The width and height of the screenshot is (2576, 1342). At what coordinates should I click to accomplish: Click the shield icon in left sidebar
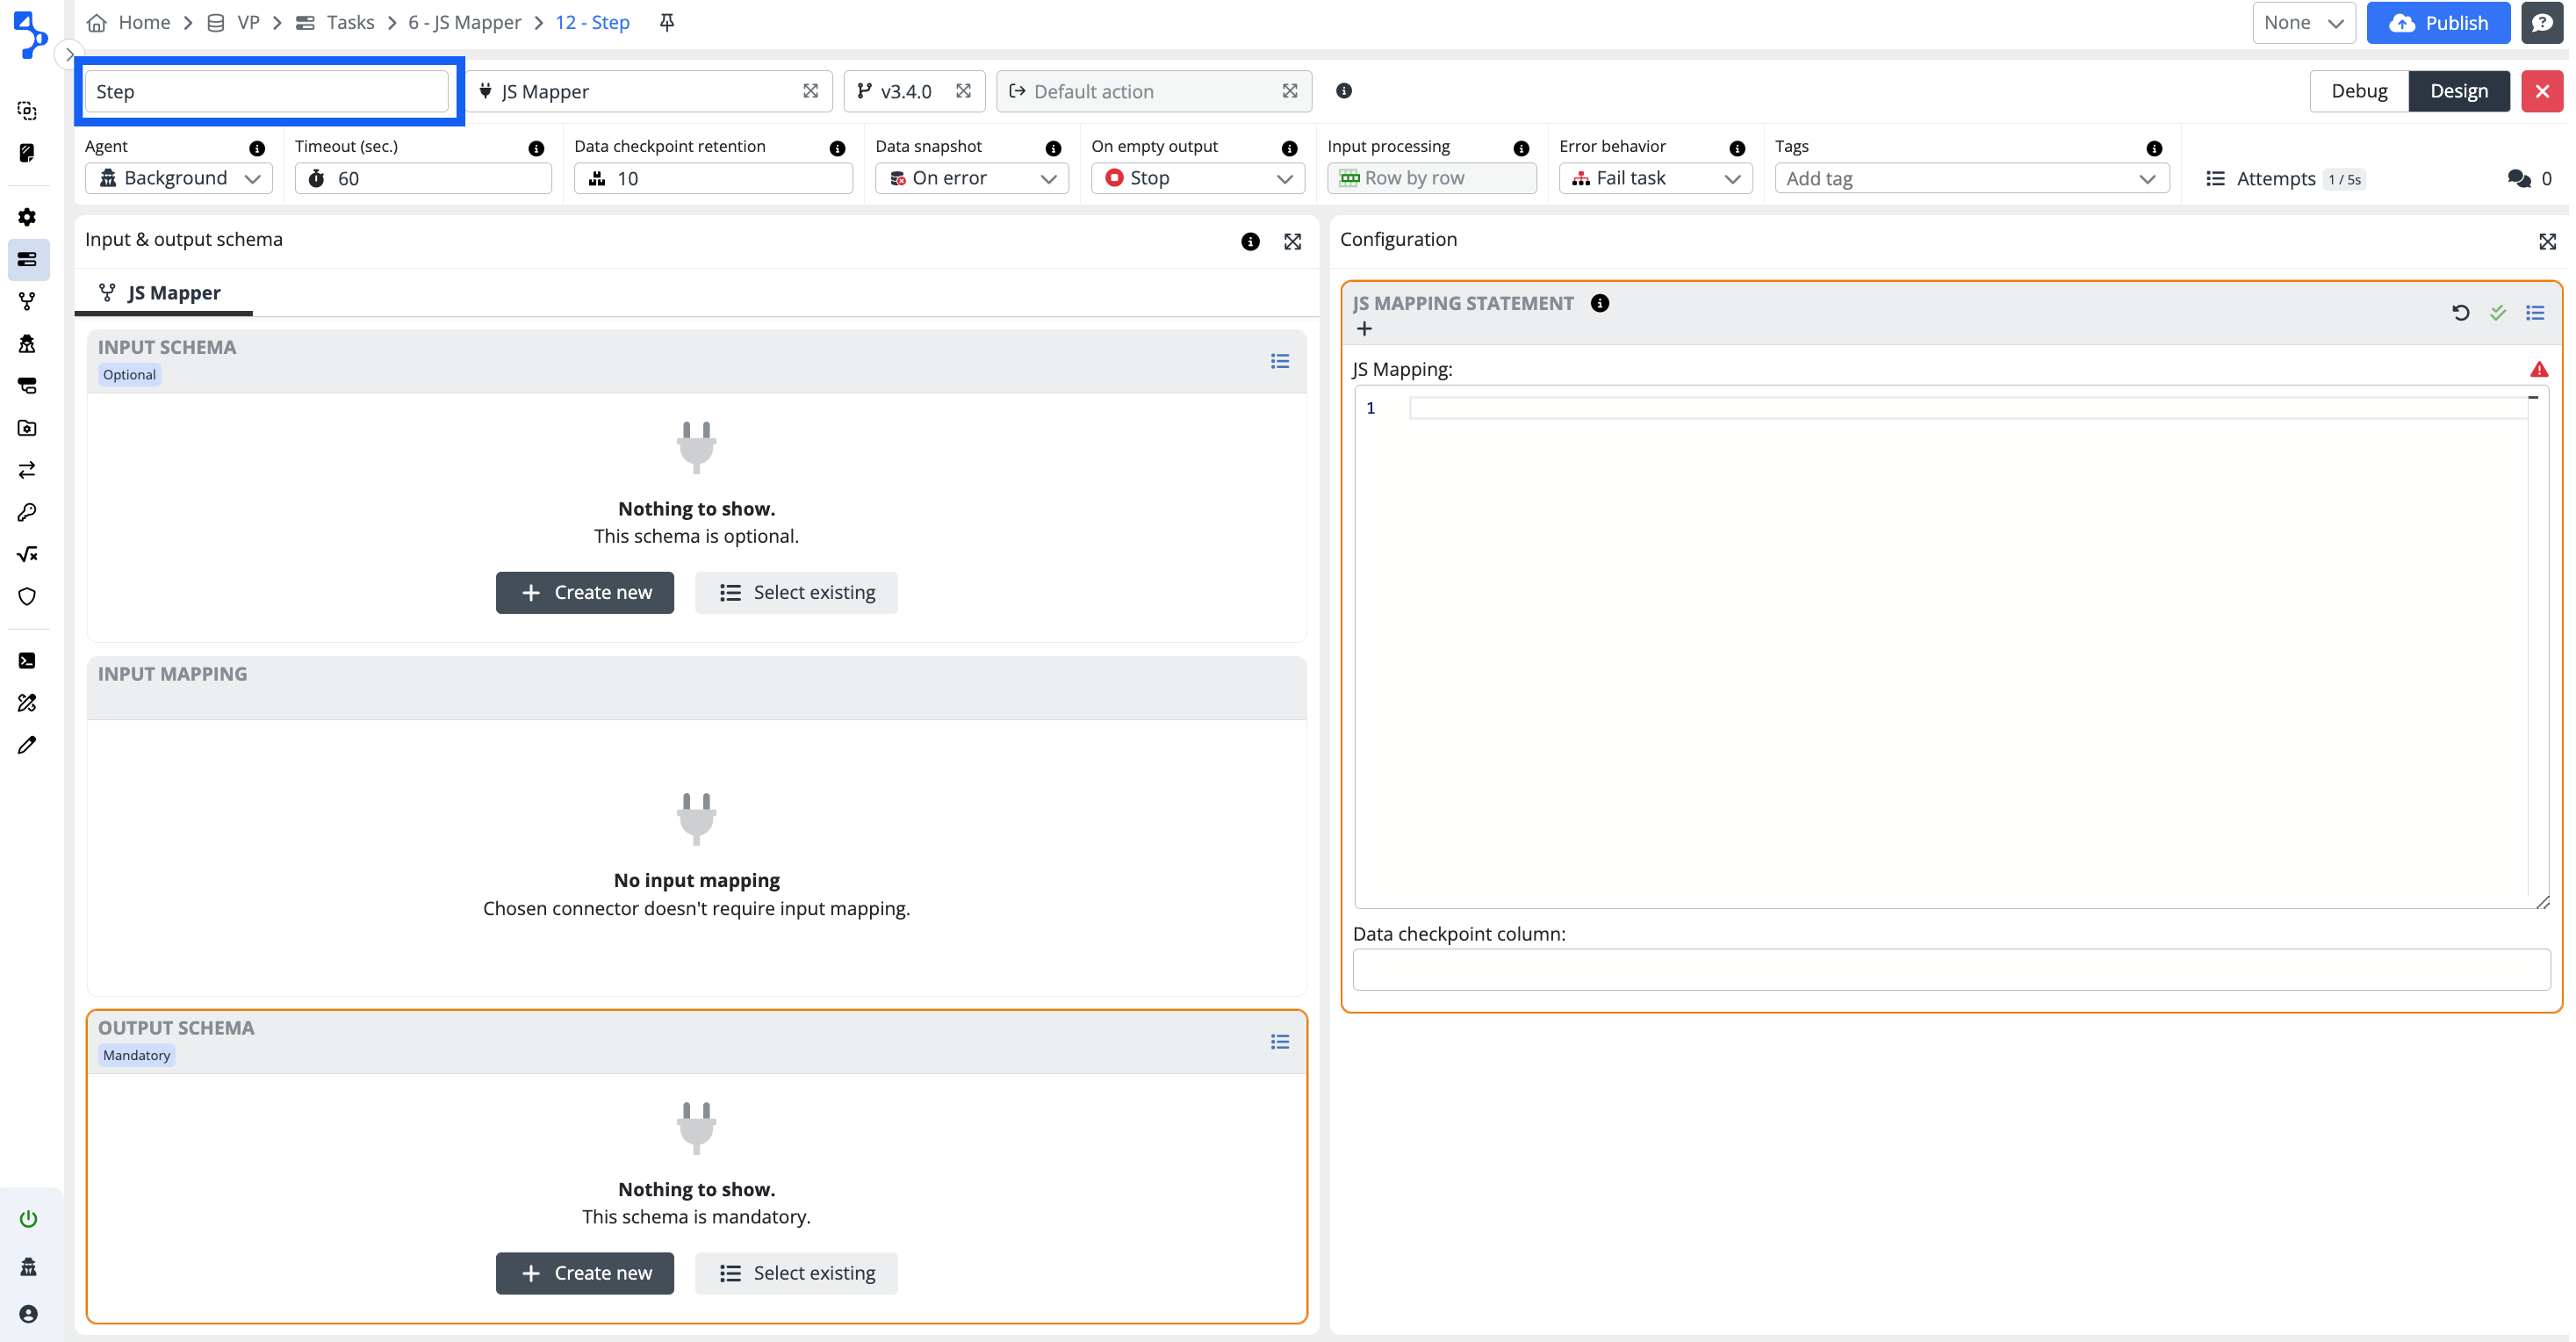27,596
